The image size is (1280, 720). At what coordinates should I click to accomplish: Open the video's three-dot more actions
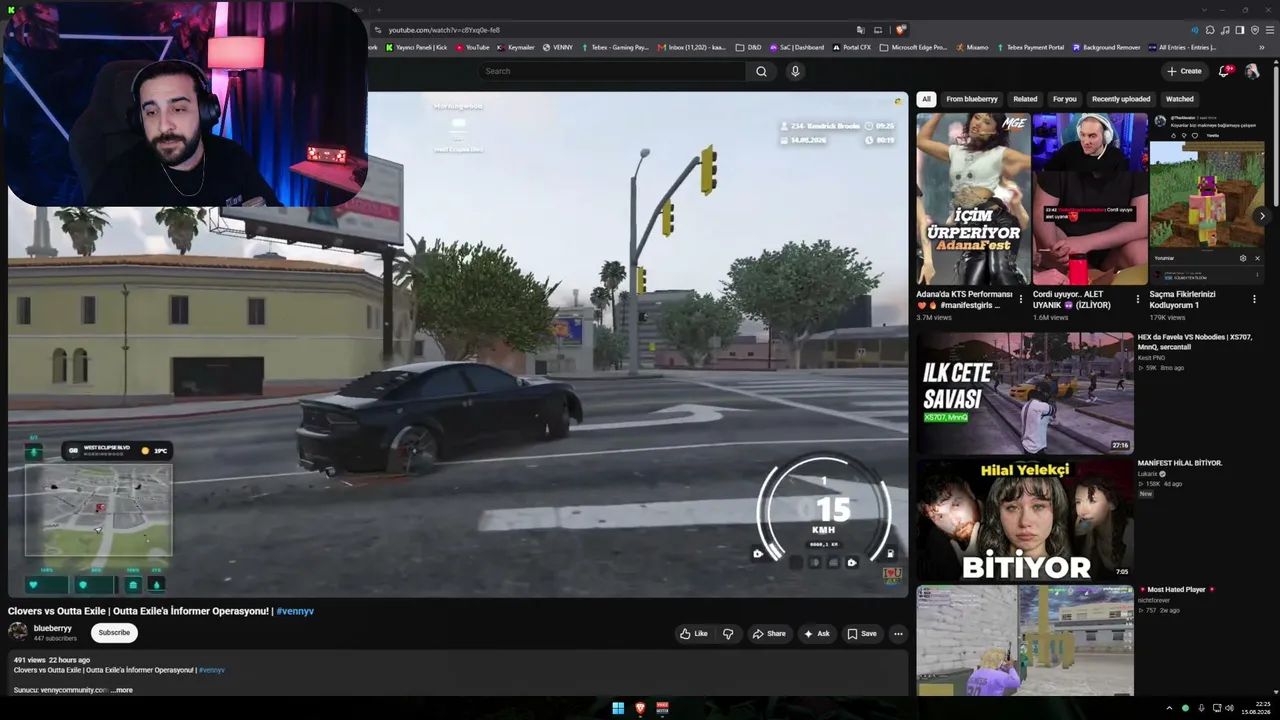898,634
